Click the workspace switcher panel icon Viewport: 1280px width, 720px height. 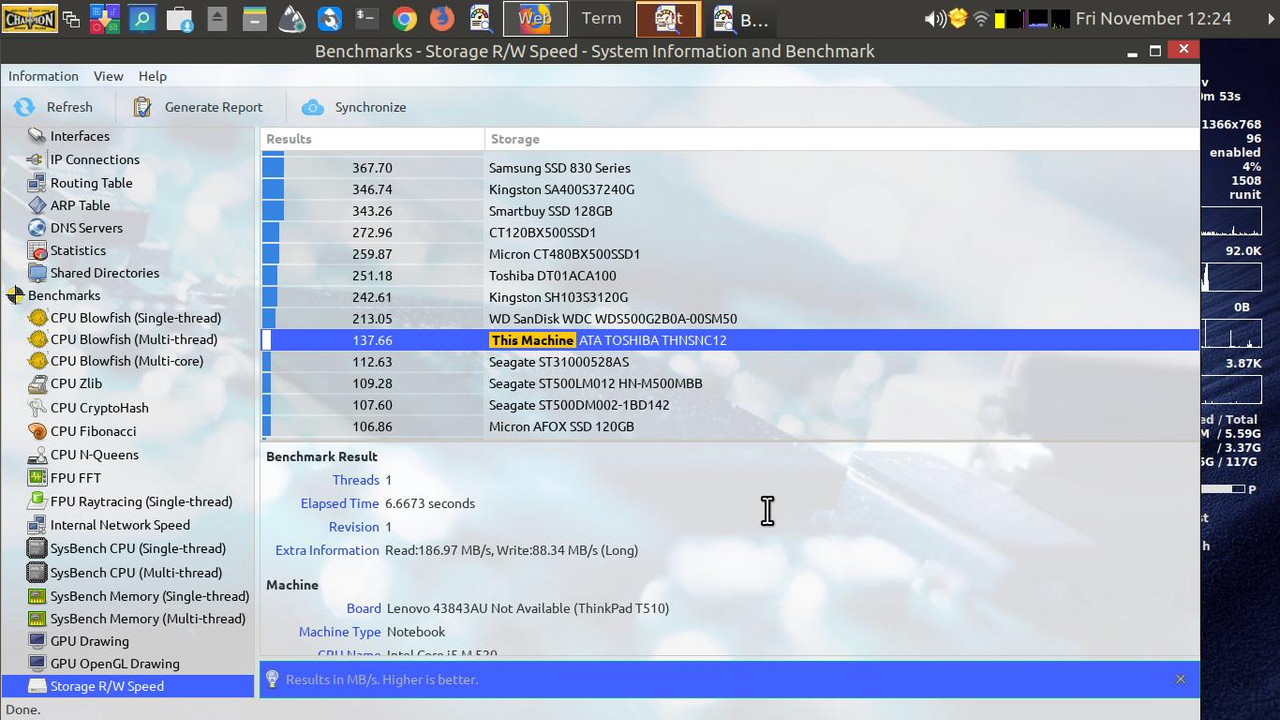pos(72,18)
